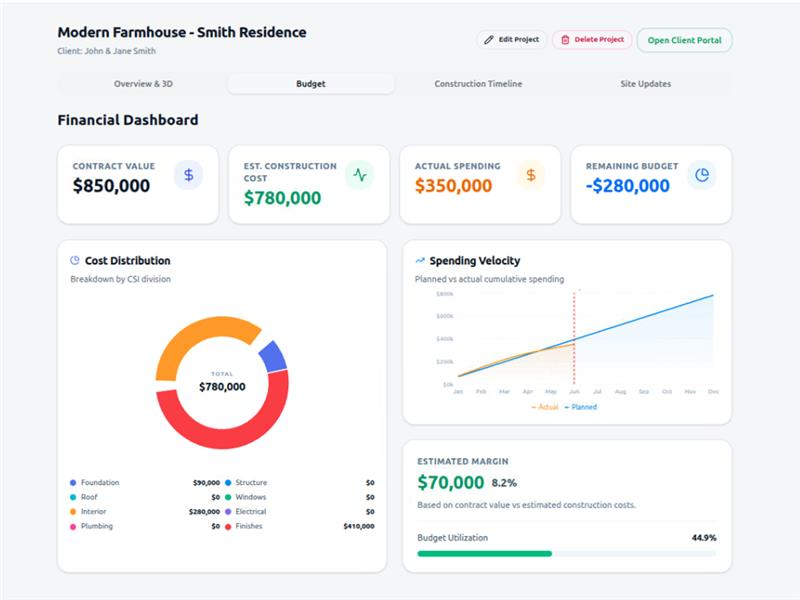Click the red dashed marker line at June
The height and width of the screenshot is (600, 800).
(x=574, y=340)
